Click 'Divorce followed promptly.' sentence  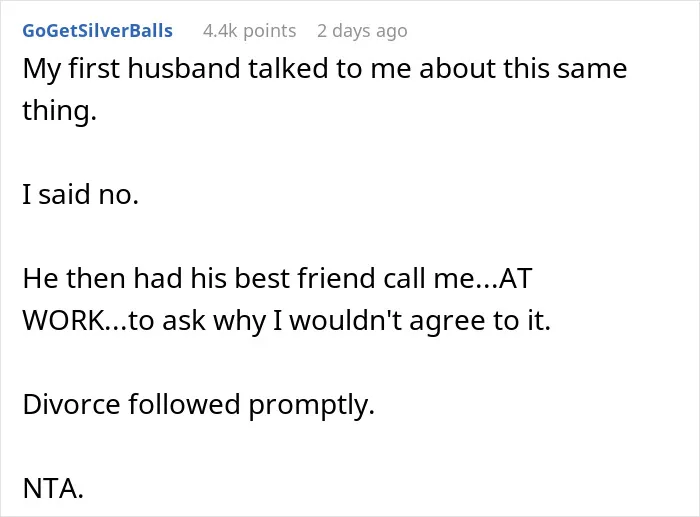point(199,404)
